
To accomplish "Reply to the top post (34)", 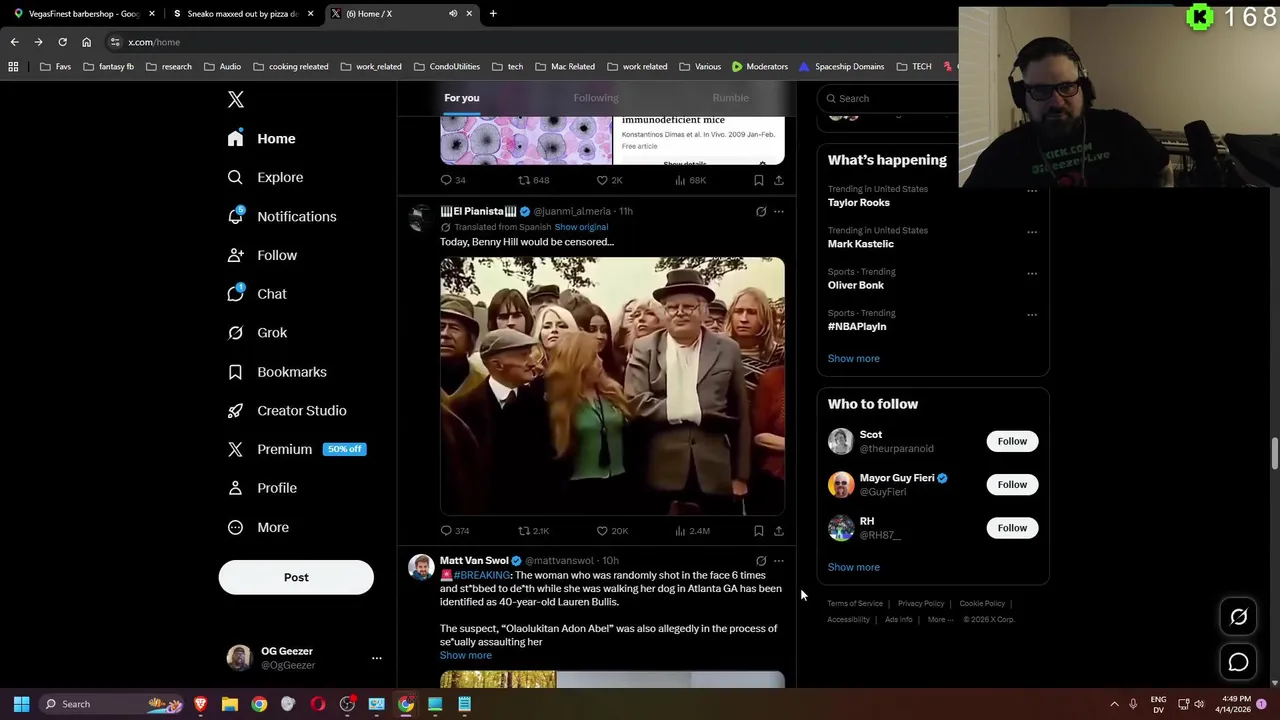I will [453, 180].
